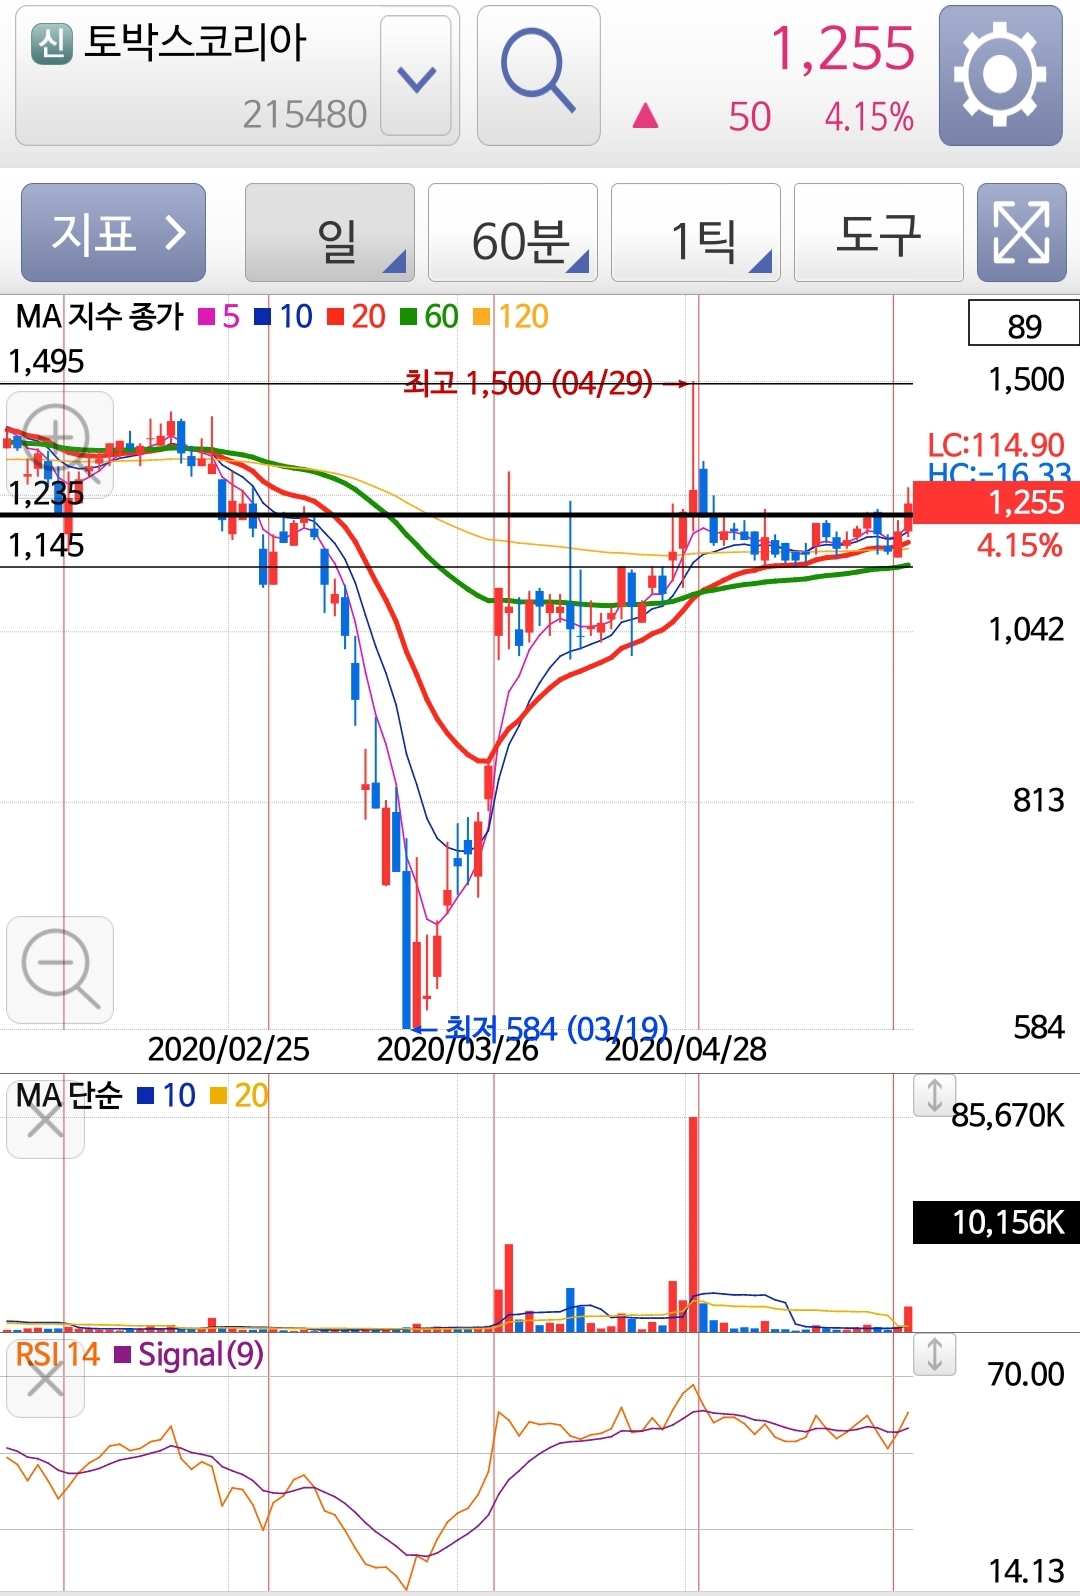Tap the current price 1,255 header
This screenshot has width=1080, height=1596.
(x=843, y=48)
